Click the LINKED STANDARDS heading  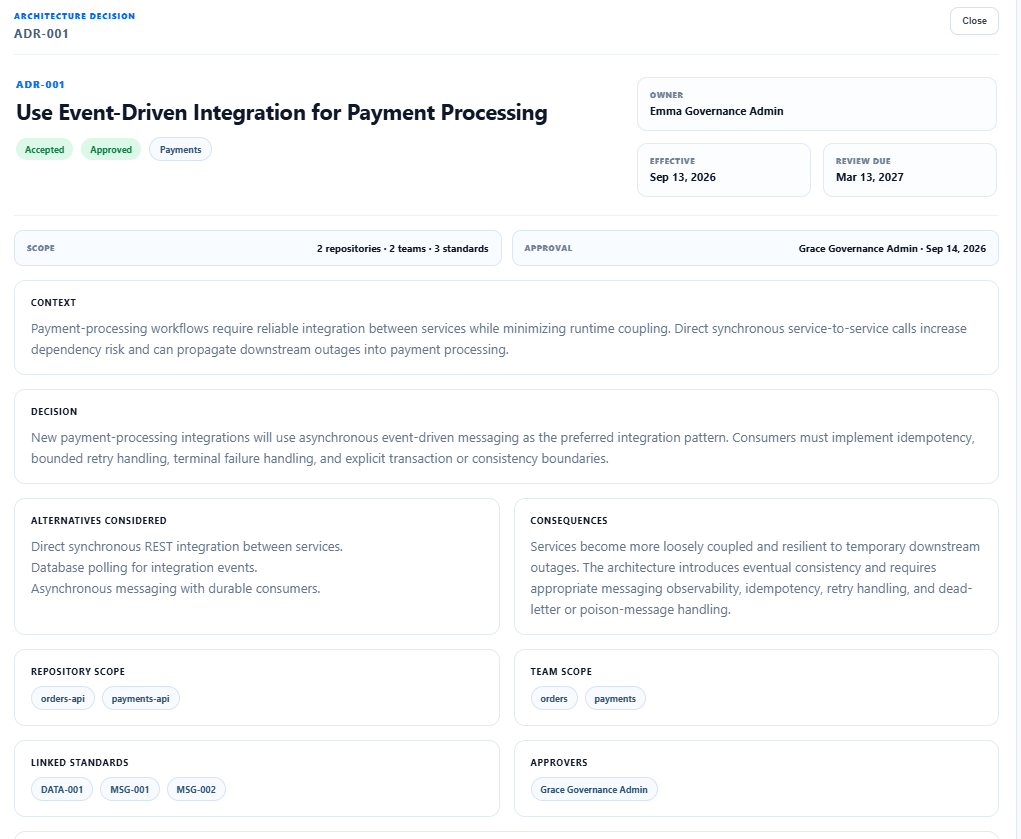(79, 763)
